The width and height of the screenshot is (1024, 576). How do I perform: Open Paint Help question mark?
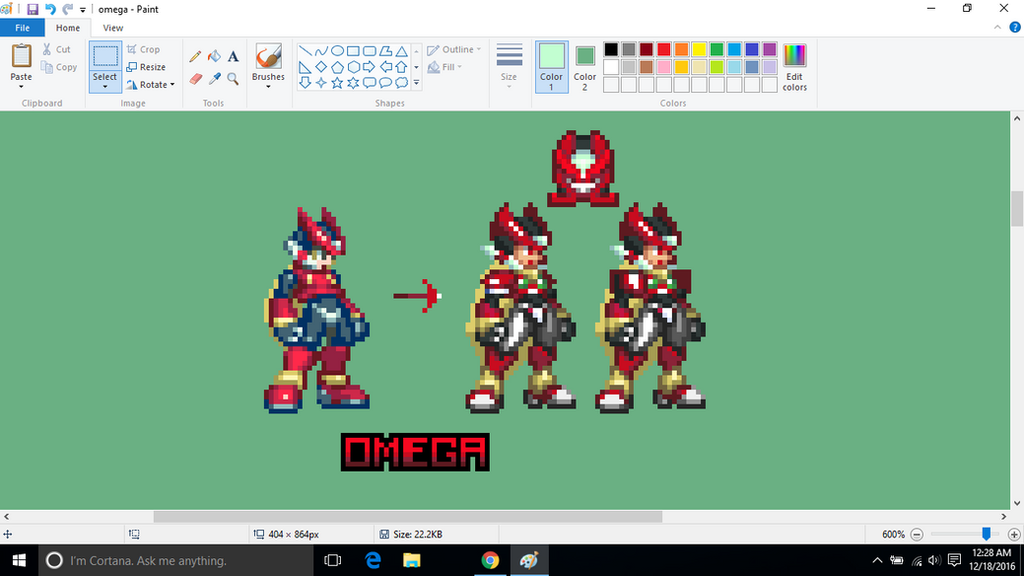1015,27
